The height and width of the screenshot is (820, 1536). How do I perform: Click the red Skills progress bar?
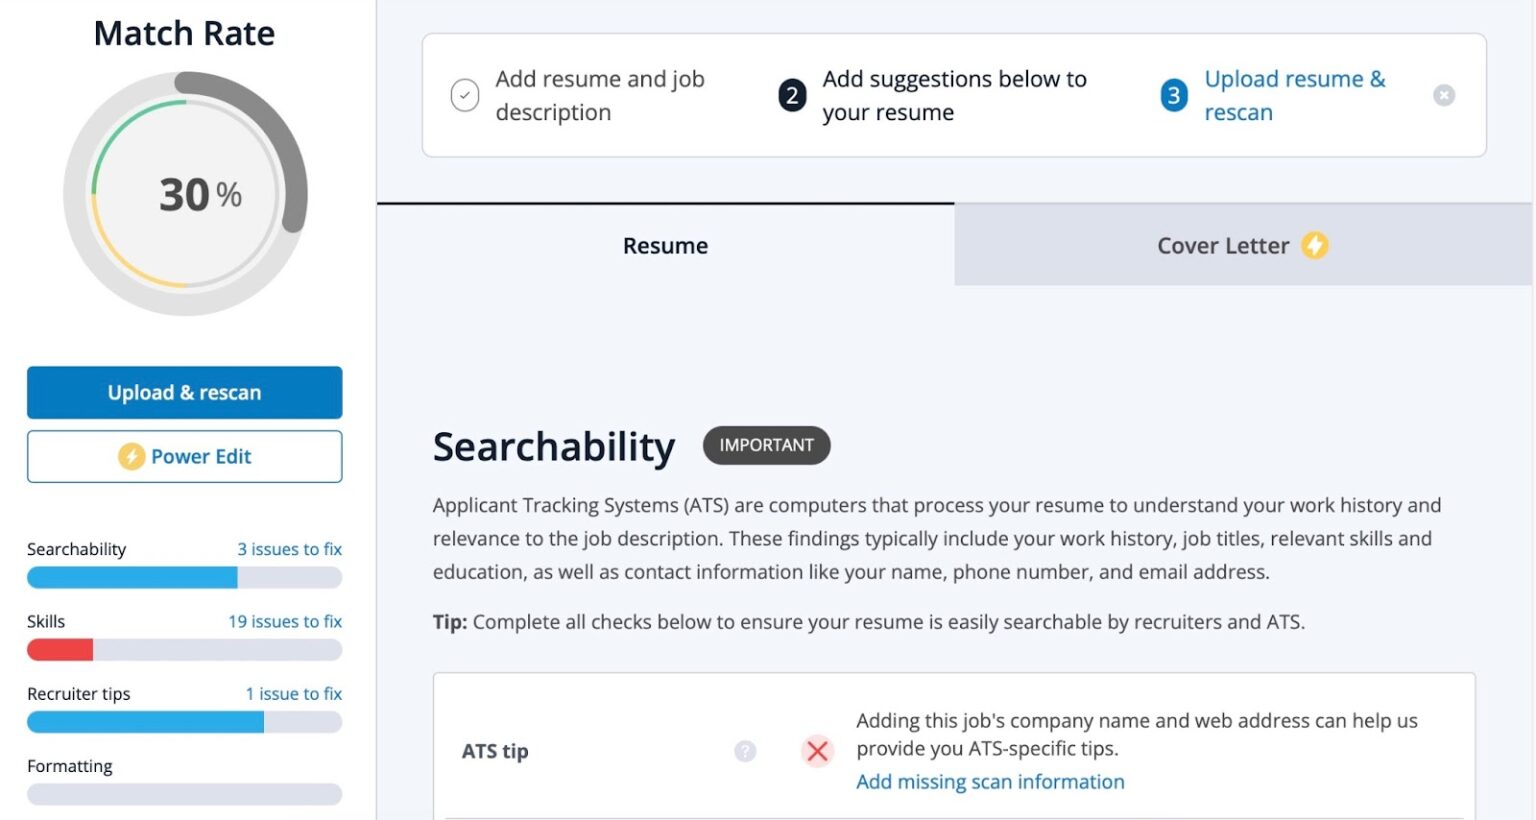click(60, 650)
